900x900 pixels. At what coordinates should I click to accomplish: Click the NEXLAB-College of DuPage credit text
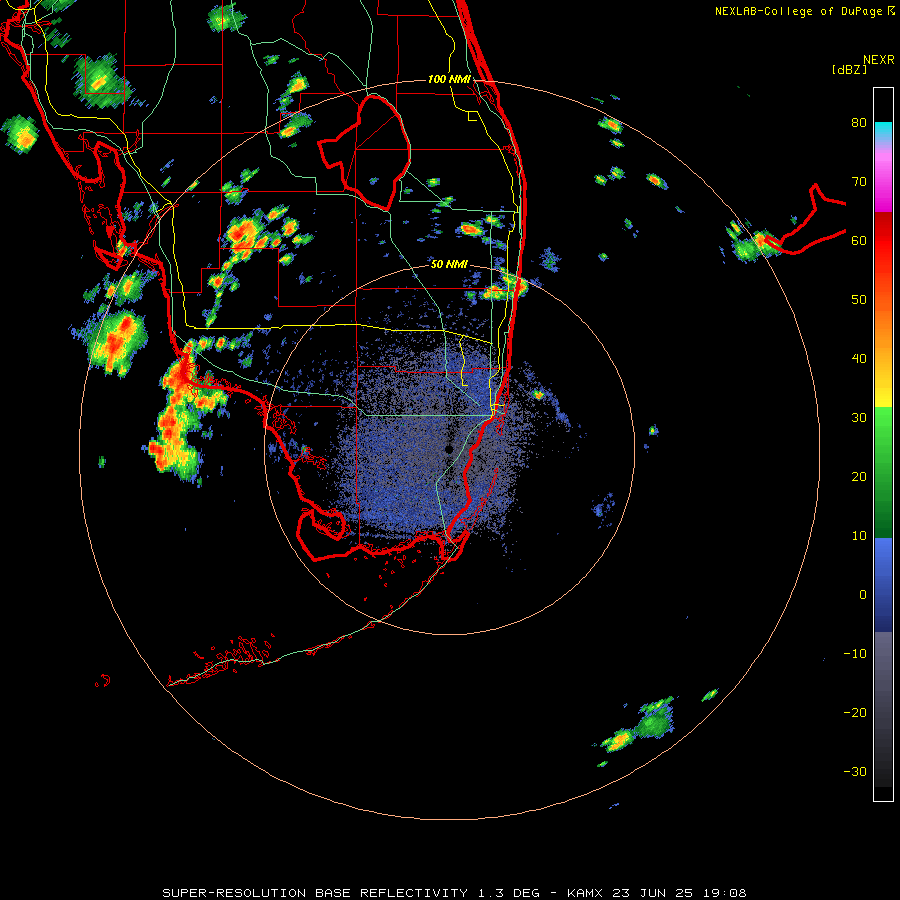click(x=805, y=11)
